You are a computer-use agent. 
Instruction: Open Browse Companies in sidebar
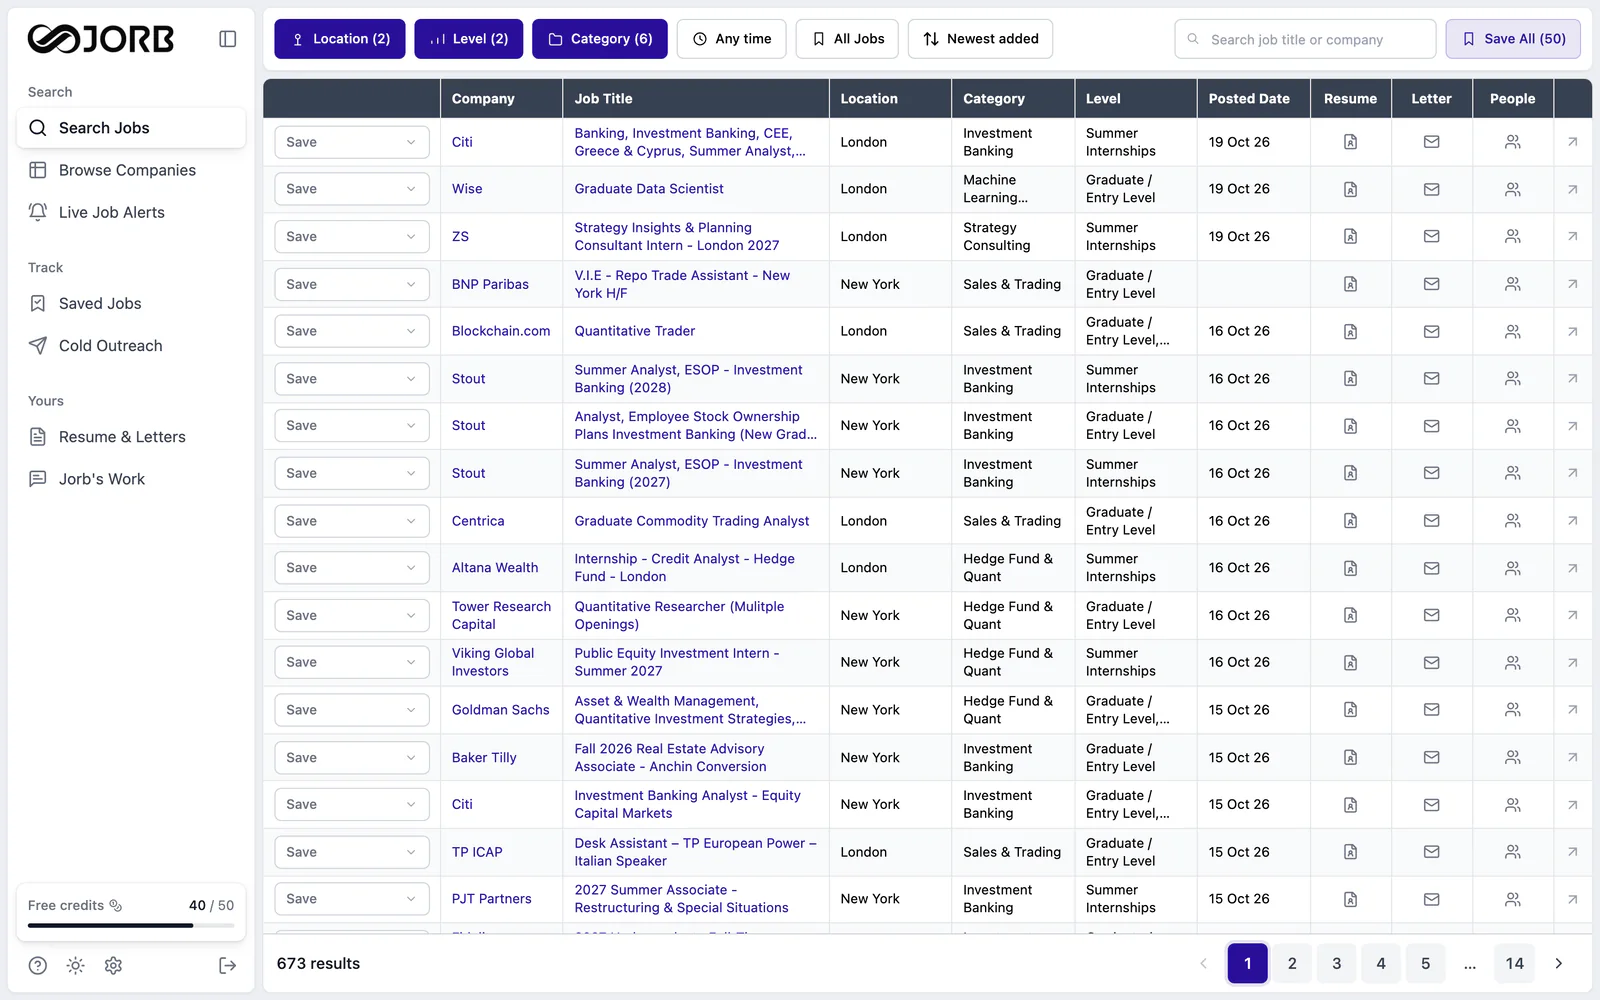click(131, 170)
